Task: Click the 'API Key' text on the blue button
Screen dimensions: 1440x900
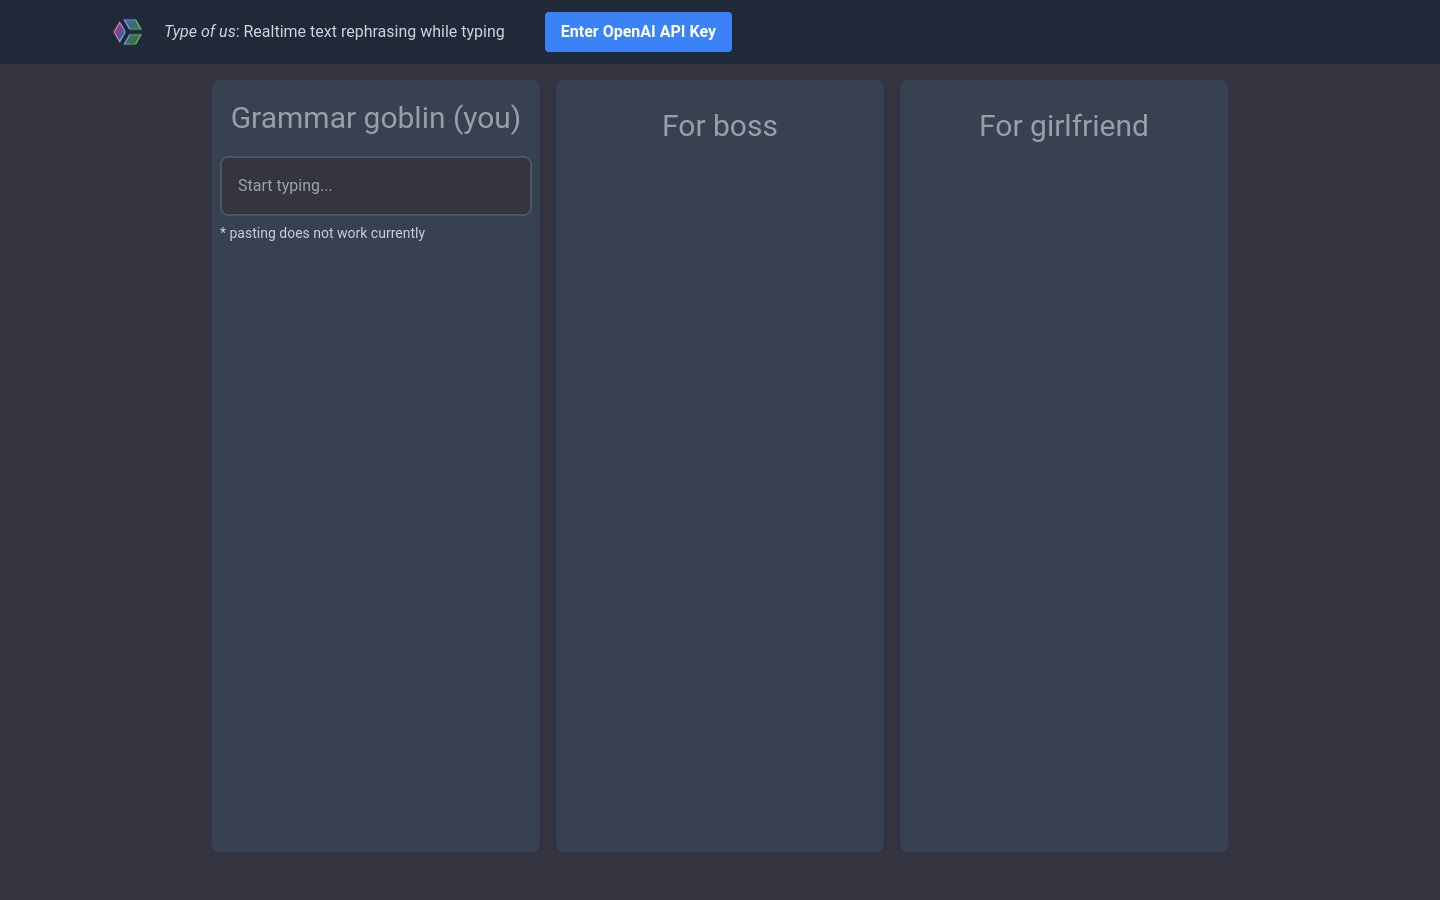Action: [x=688, y=32]
